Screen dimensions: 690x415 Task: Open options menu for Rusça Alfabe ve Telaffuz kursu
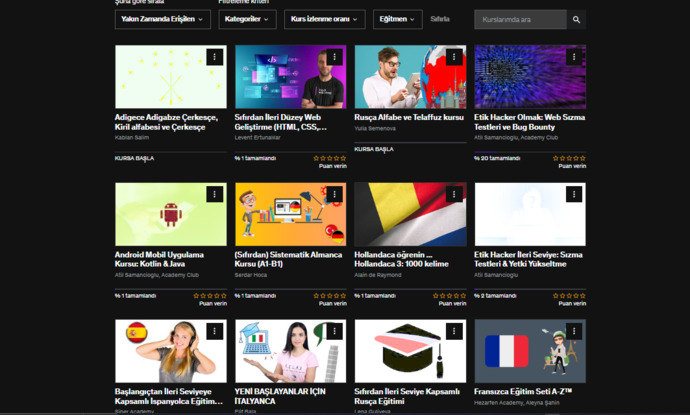coord(454,57)
